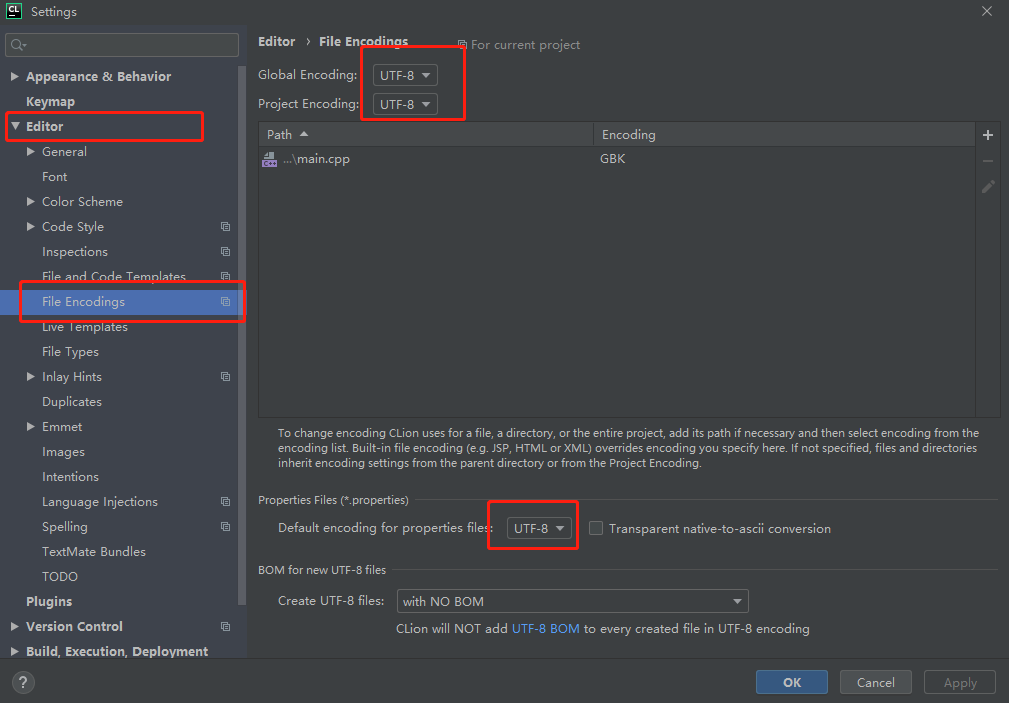Screen dimensions: 1009x703
Task: Click in the settings search field
Action: [x=122, y=44]
